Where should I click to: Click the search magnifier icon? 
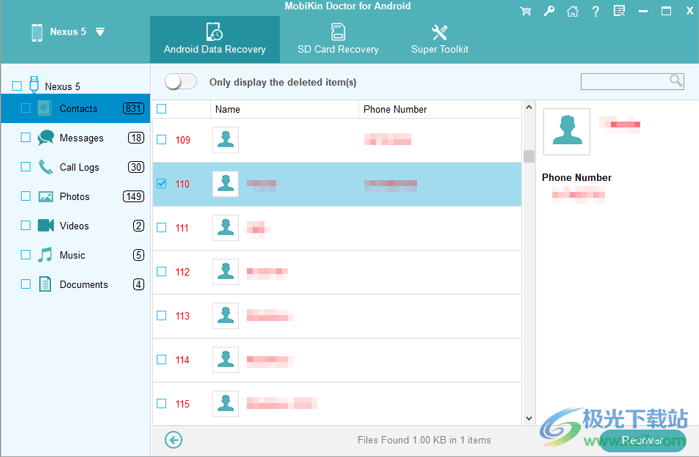pyautogui.click(x=676, y=80)
